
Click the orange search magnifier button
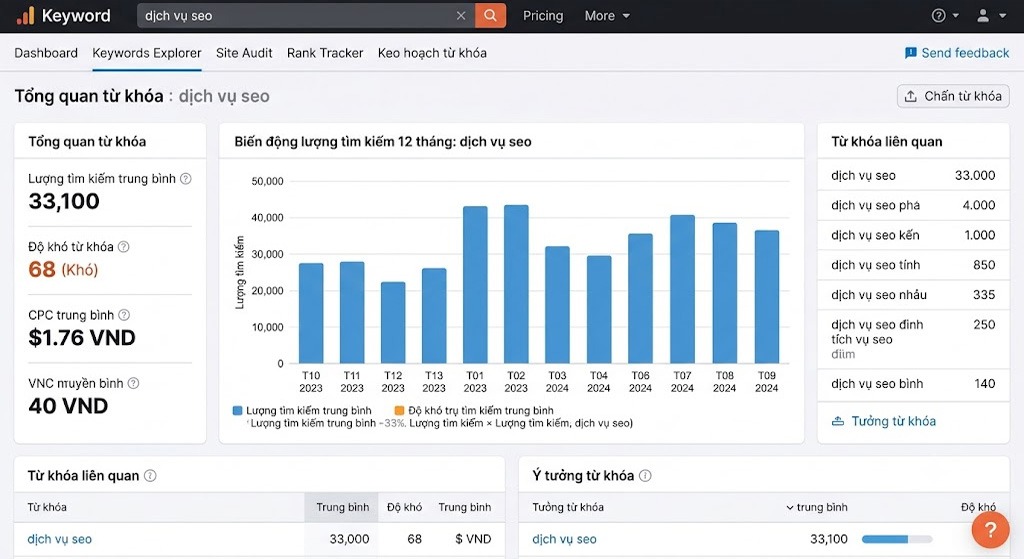pos(490,16)
